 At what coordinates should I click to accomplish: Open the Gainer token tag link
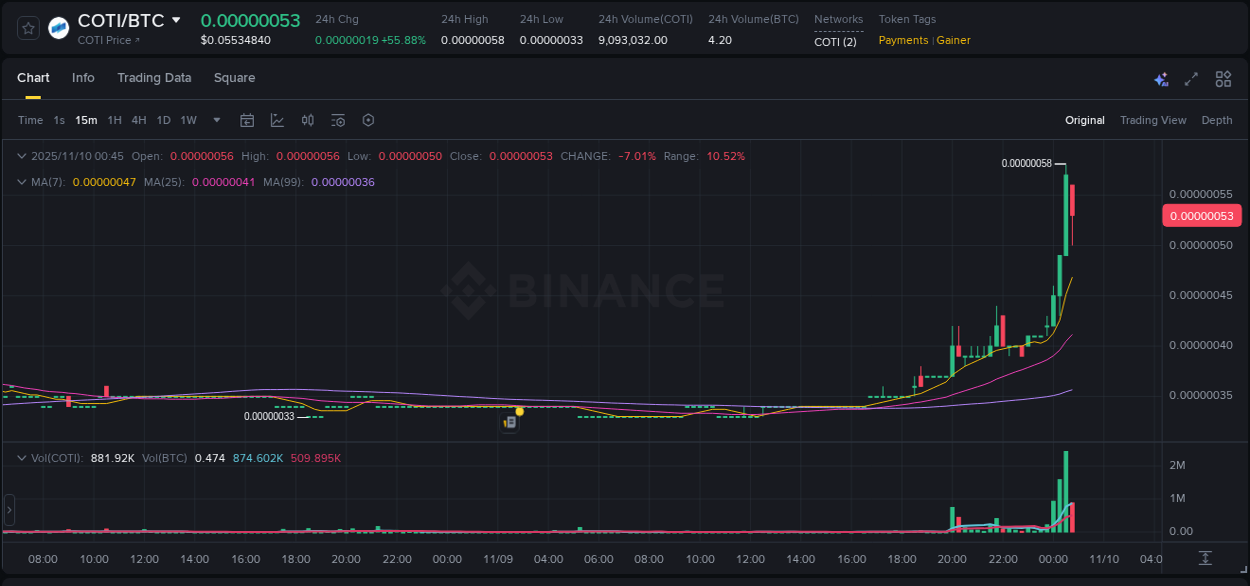pyautogui.click(x=953, y=40)
